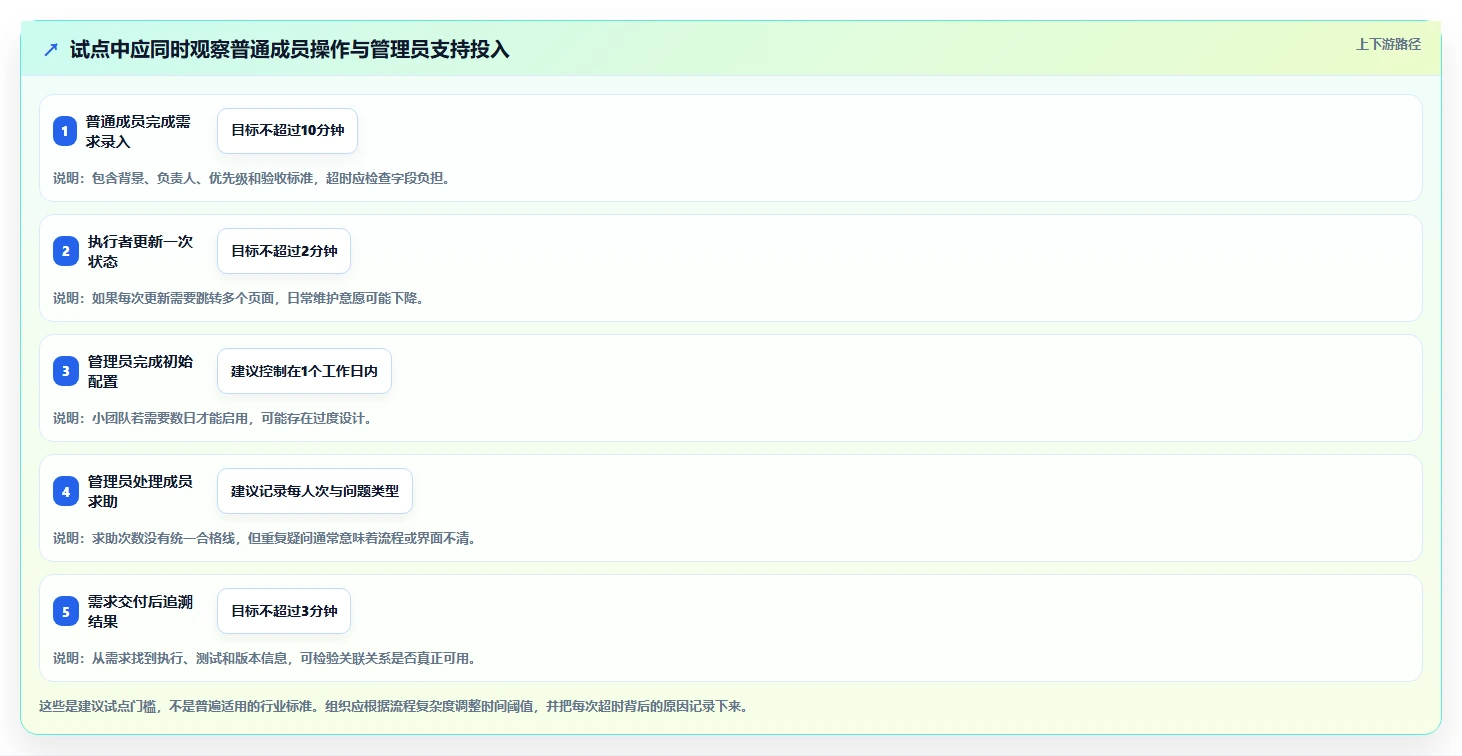Click the 建议记录每人次与问题类型 pill
Image resolution: width=1462 pixels, height=756 pixels.
click(x=315, y=491)
